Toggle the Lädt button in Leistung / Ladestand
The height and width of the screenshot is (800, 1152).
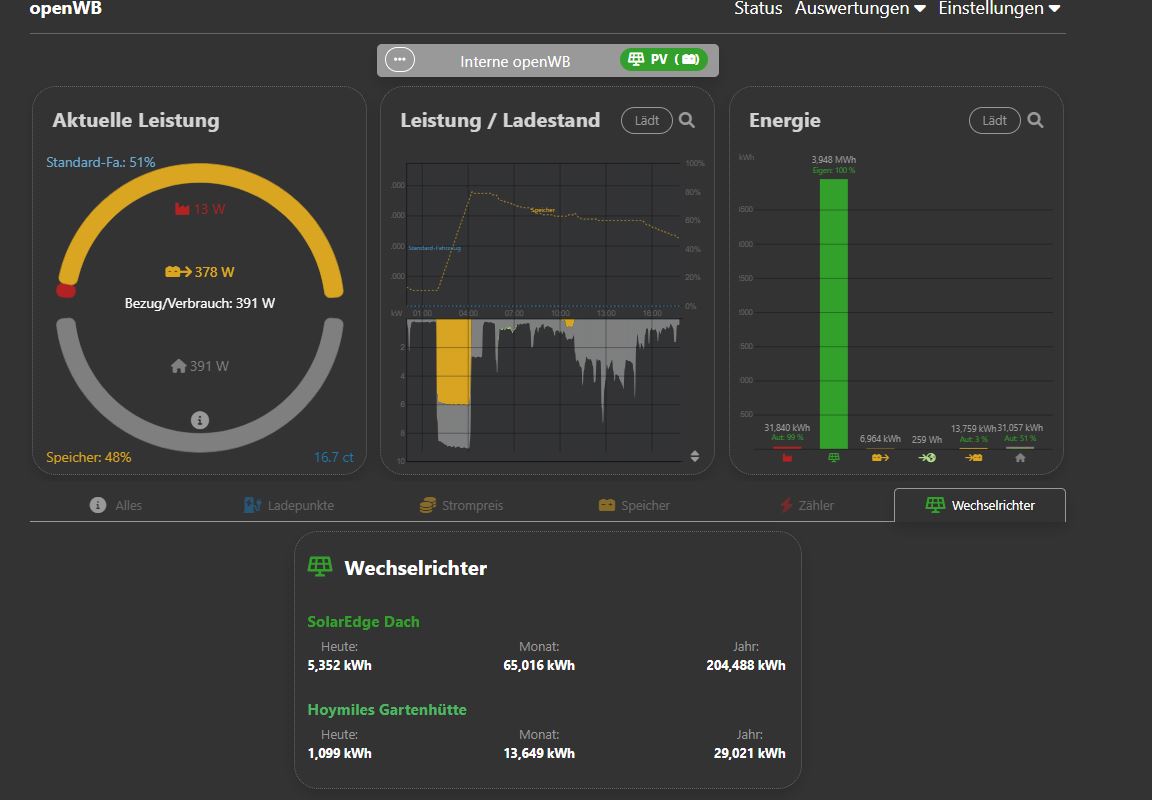tap(647, 120)
